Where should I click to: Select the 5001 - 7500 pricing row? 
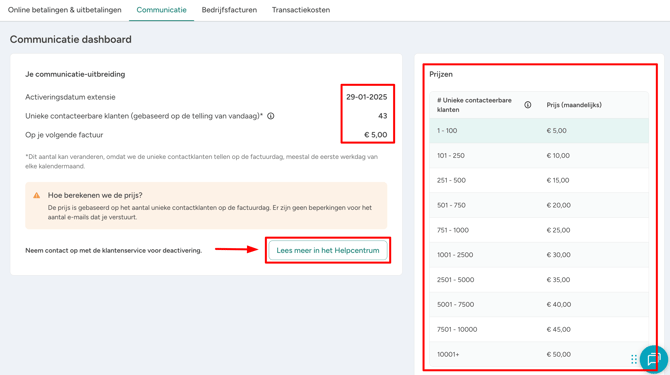[539, 305]
